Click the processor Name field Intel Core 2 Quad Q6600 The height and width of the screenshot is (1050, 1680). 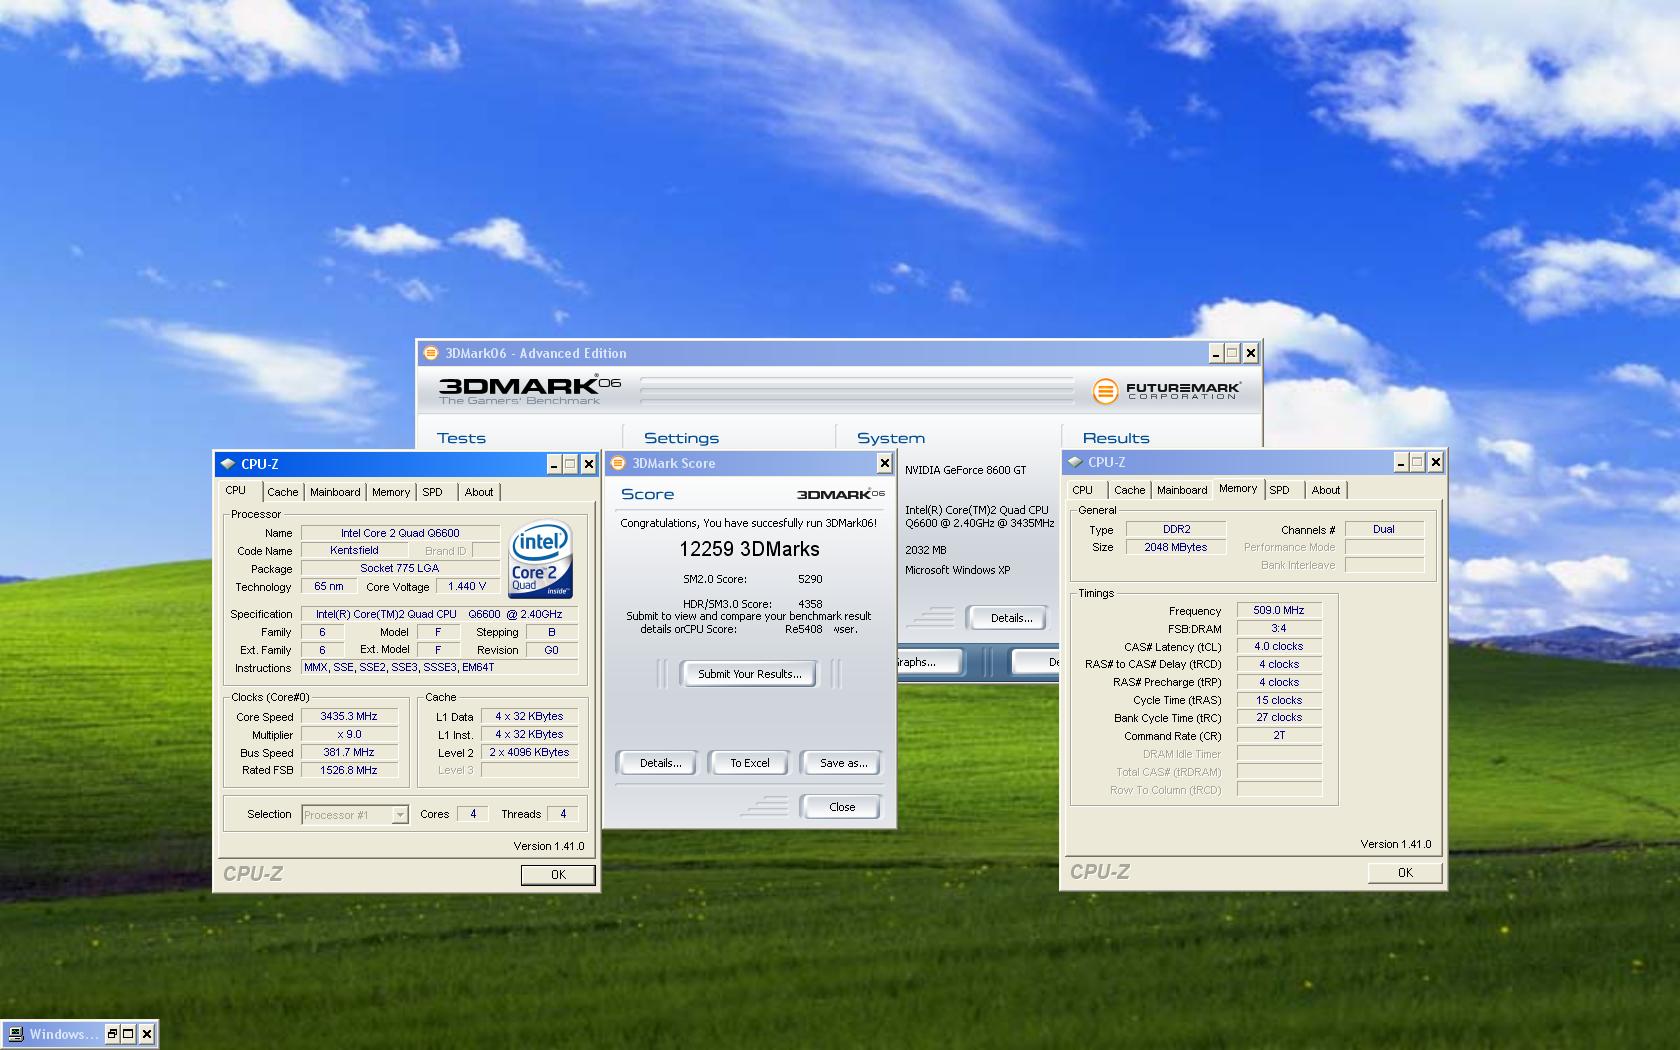coord(400,533)
